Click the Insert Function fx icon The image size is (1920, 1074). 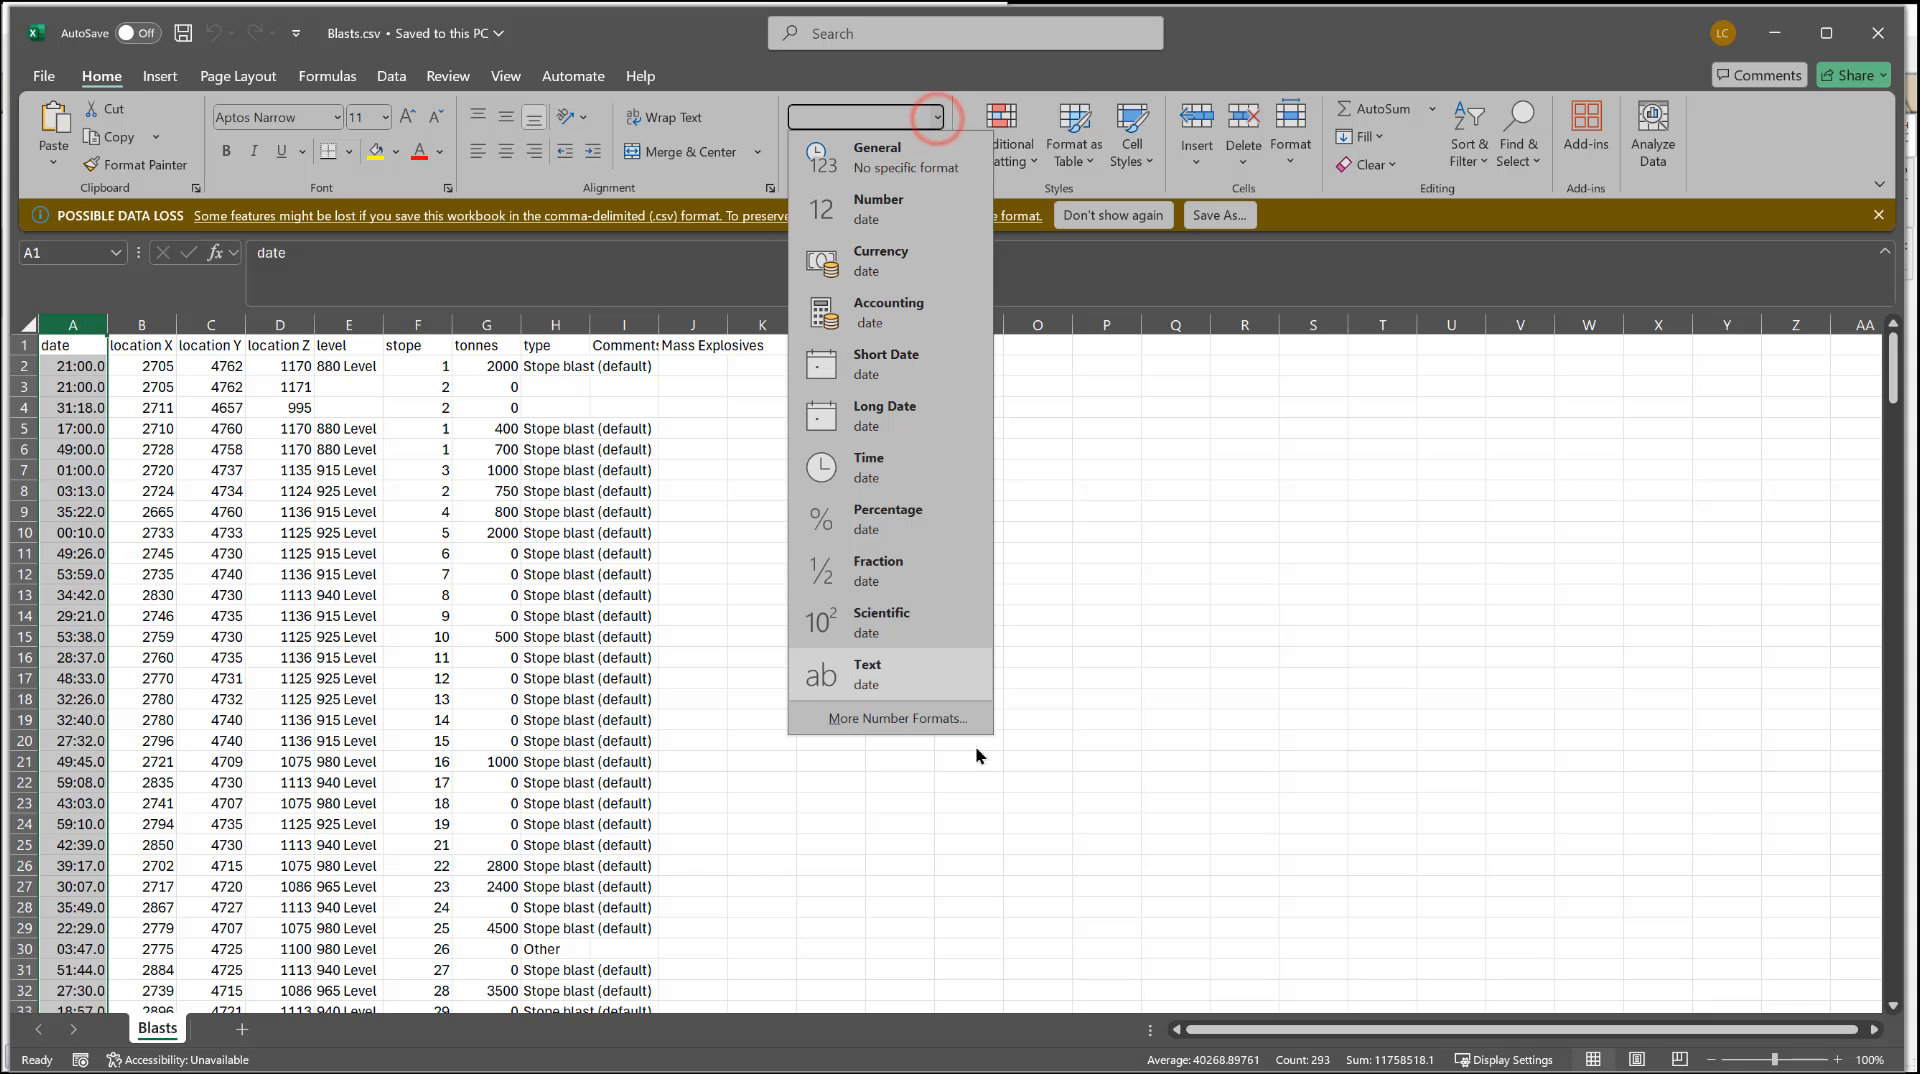[214, 253]
